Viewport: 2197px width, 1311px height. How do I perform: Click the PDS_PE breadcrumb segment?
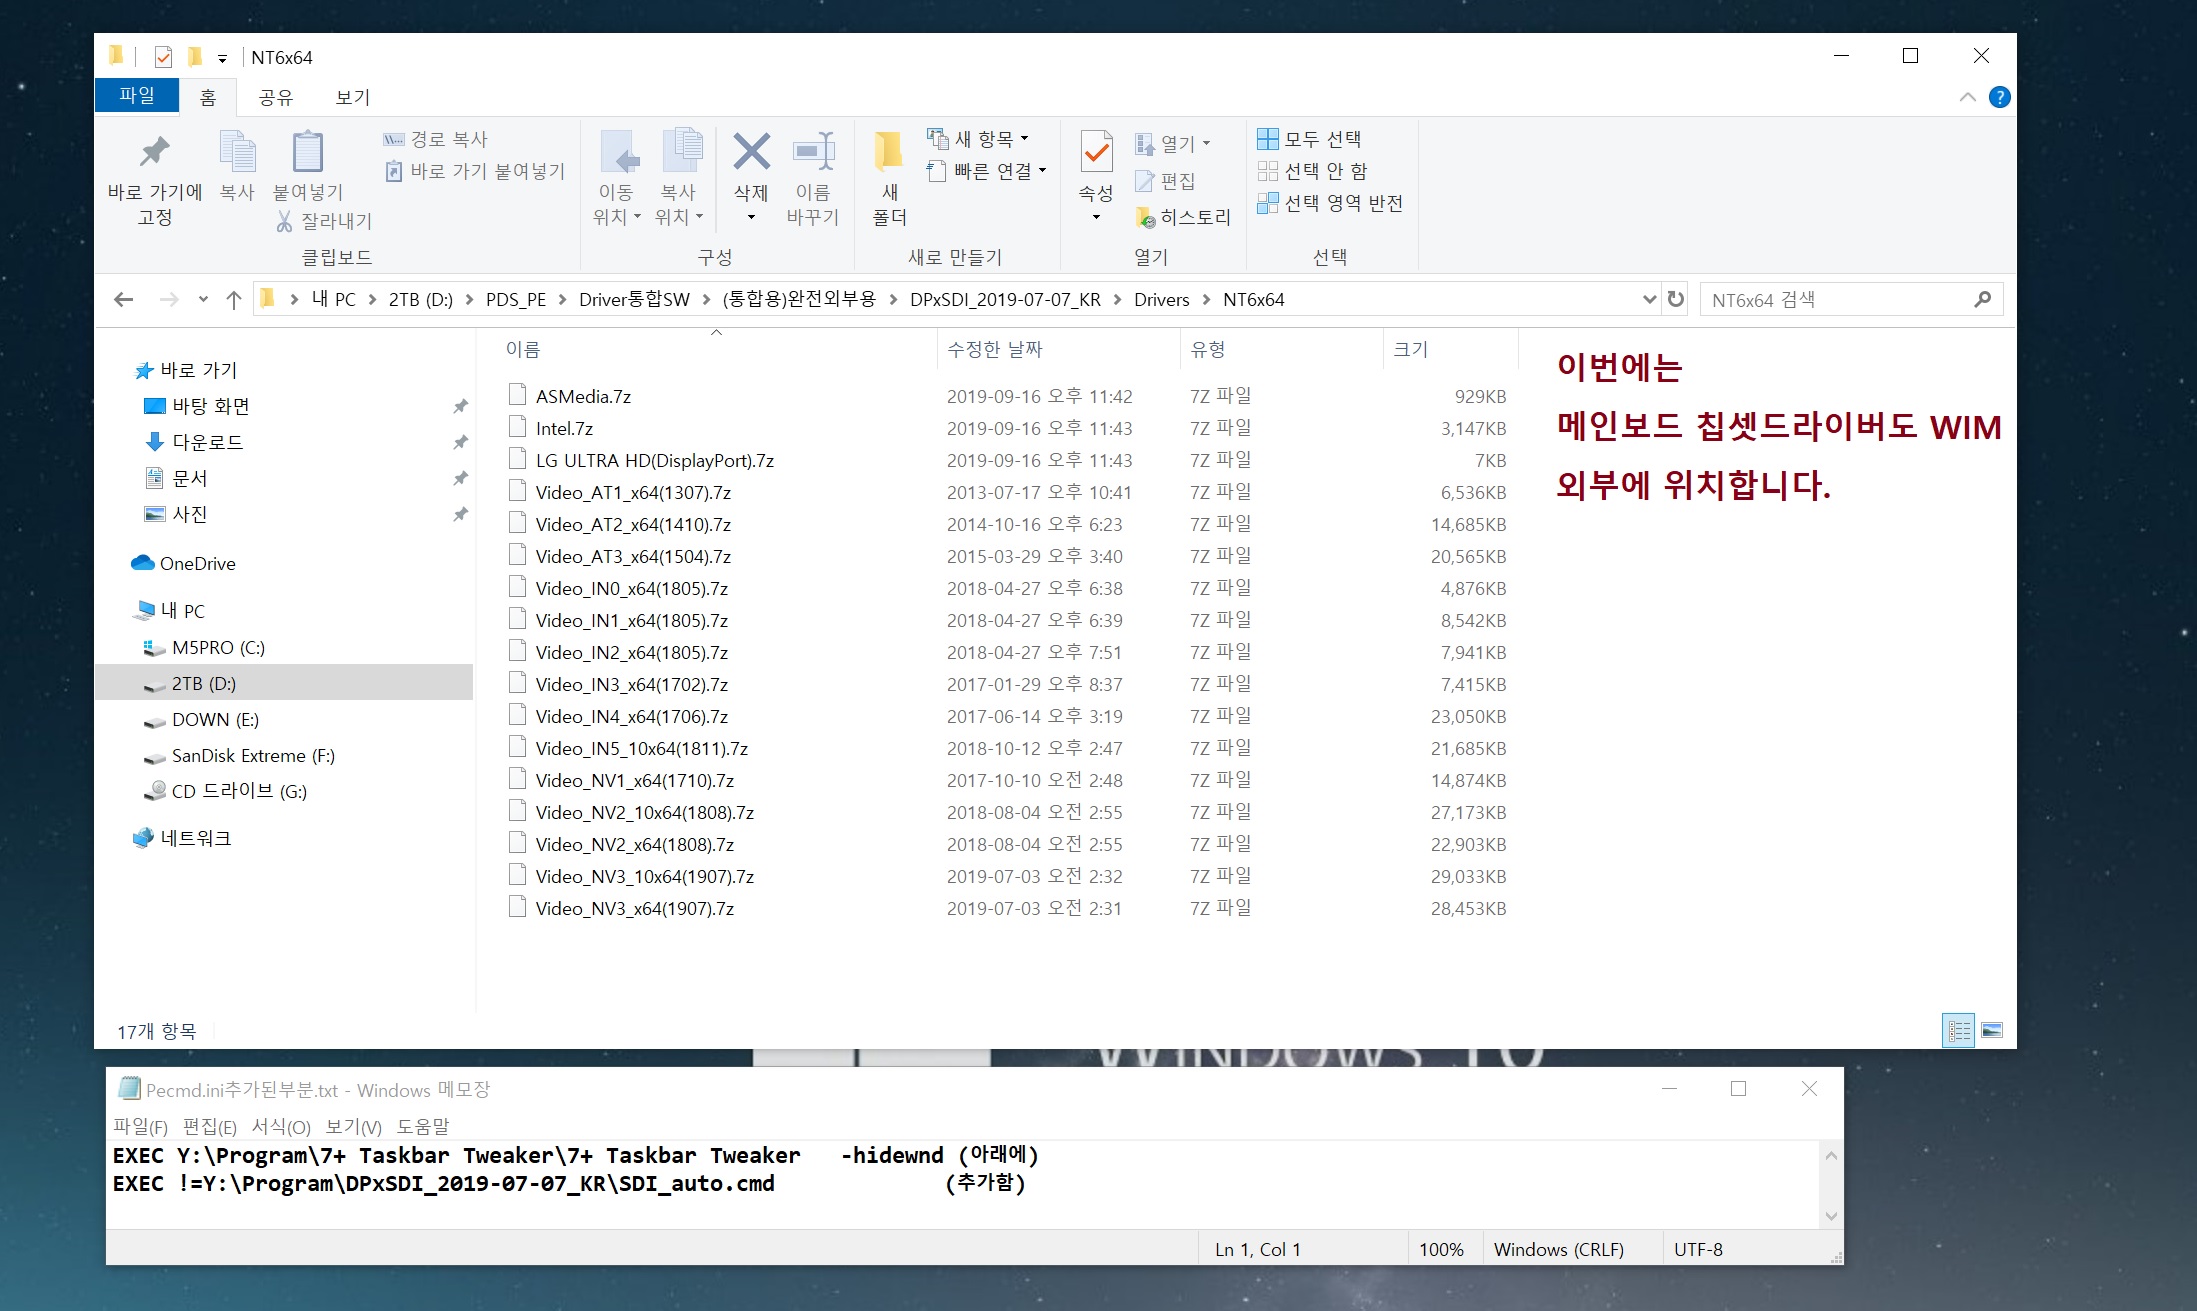[516, 299]
